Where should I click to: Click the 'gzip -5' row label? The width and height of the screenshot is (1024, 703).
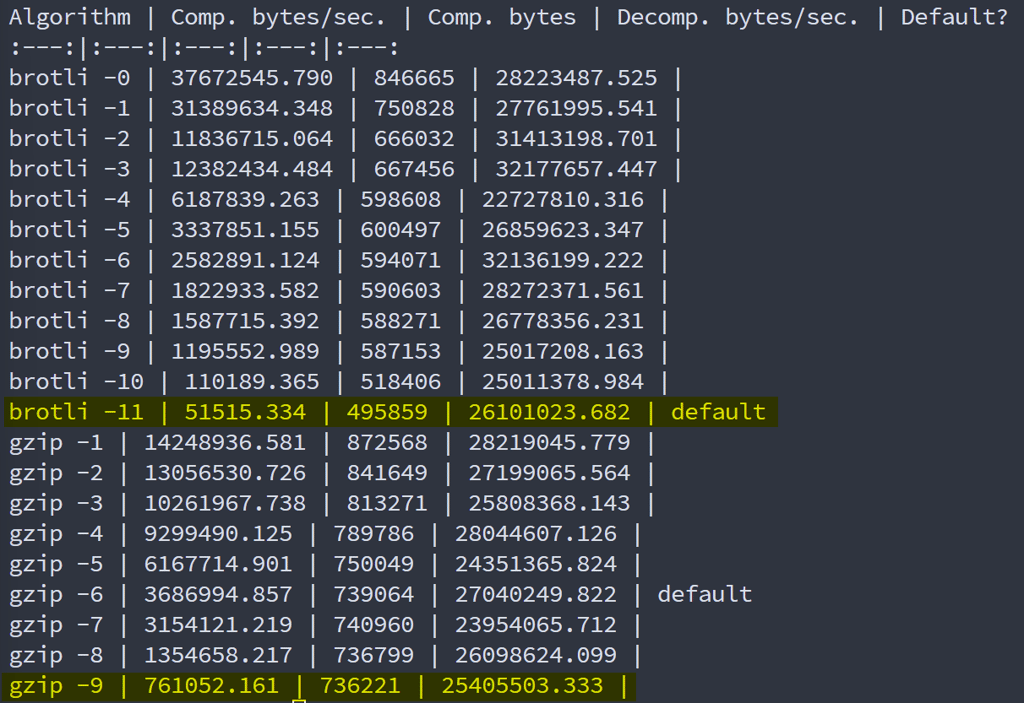click(x=56, y=564)
